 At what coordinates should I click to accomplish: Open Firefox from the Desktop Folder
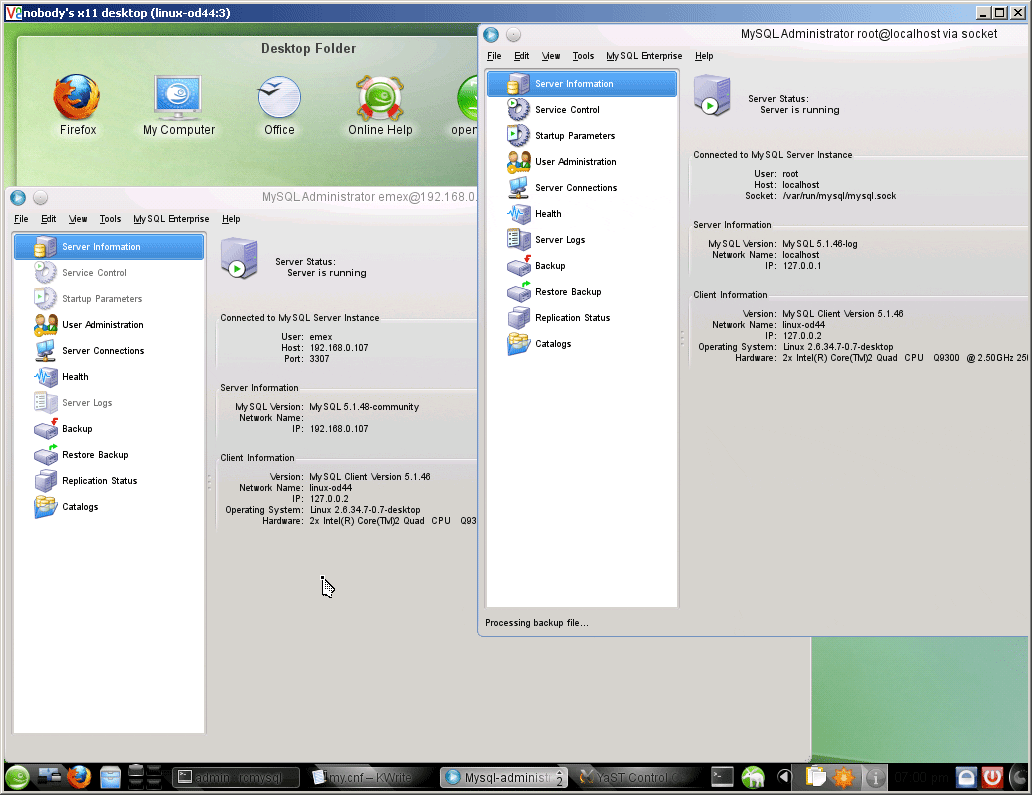point(78,104)
